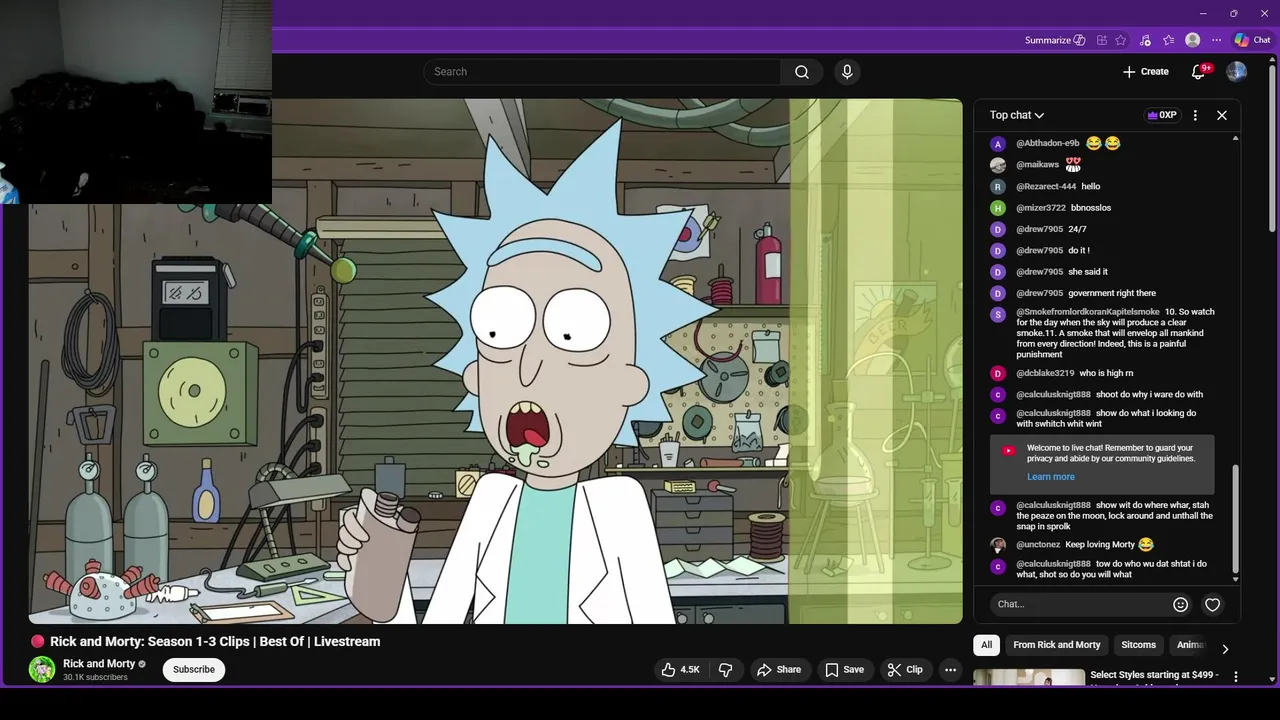Click the avatar of @unctonez in chat
Image resolution: width=1280 pixels, height=720 pixels.
pyautogui.click(x=997, y=545)
